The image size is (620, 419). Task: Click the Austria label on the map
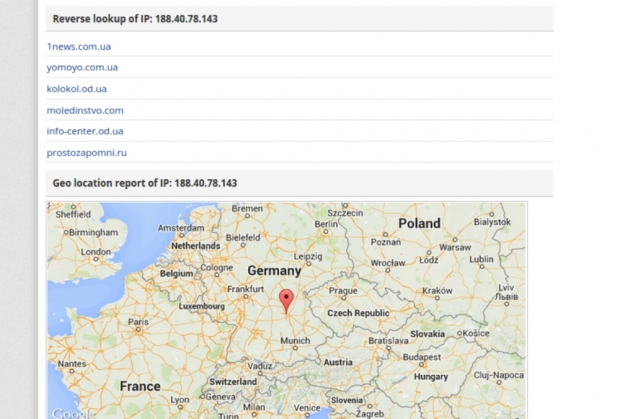pos(338,362)
